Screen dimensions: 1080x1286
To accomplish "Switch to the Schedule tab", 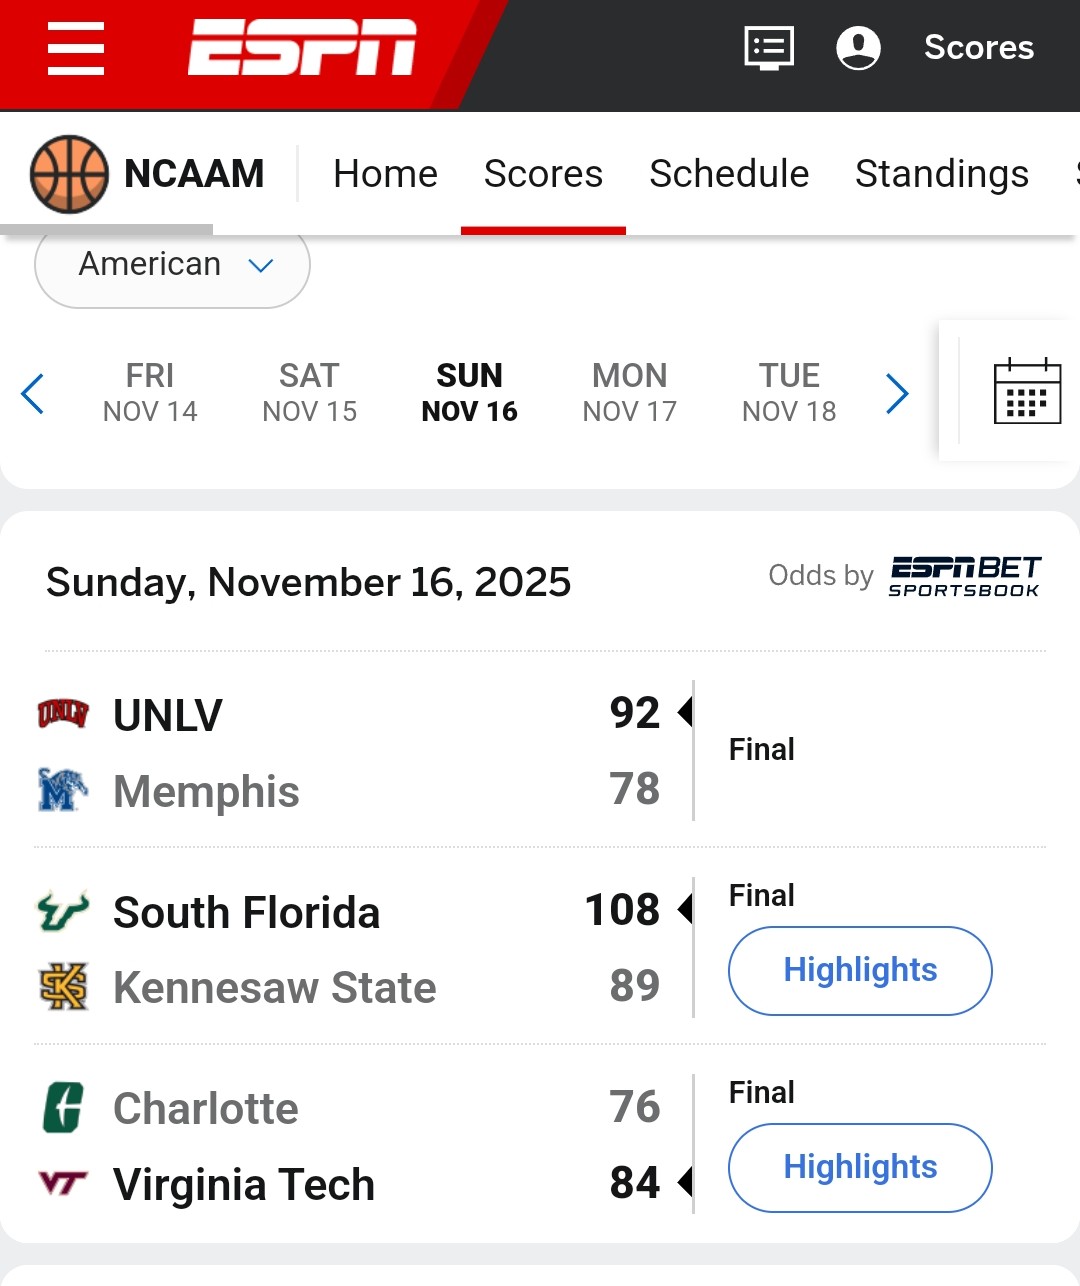I will click(729, 174).
